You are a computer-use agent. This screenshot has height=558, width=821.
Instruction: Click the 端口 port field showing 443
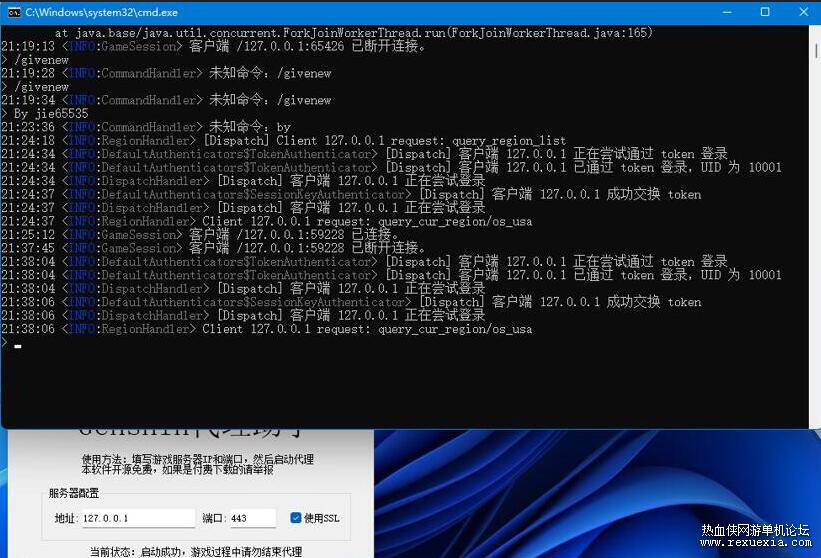coord(252,518)
